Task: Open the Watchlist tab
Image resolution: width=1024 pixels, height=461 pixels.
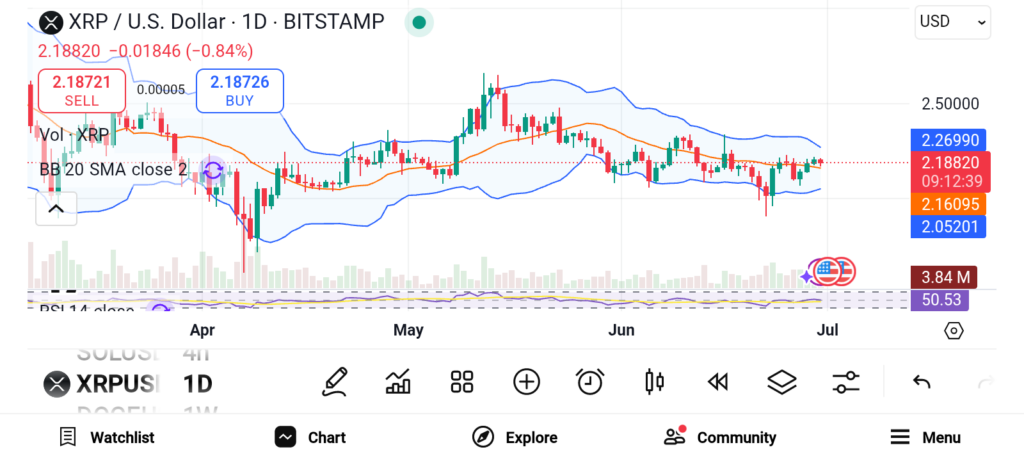Action: (x=106, y=437)
